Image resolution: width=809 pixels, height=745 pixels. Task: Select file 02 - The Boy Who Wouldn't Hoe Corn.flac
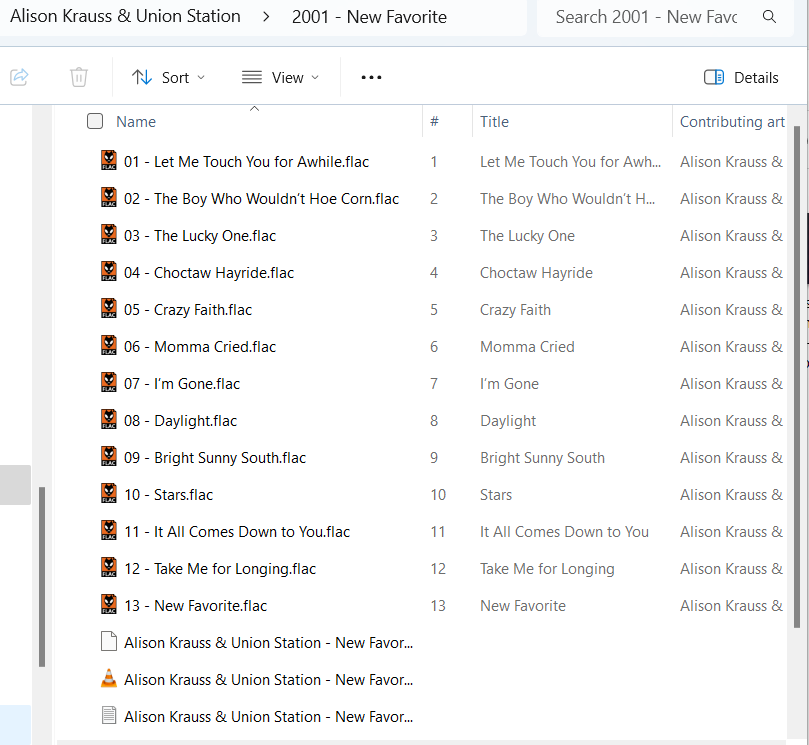pyautogui.click(x=262, y=199)
